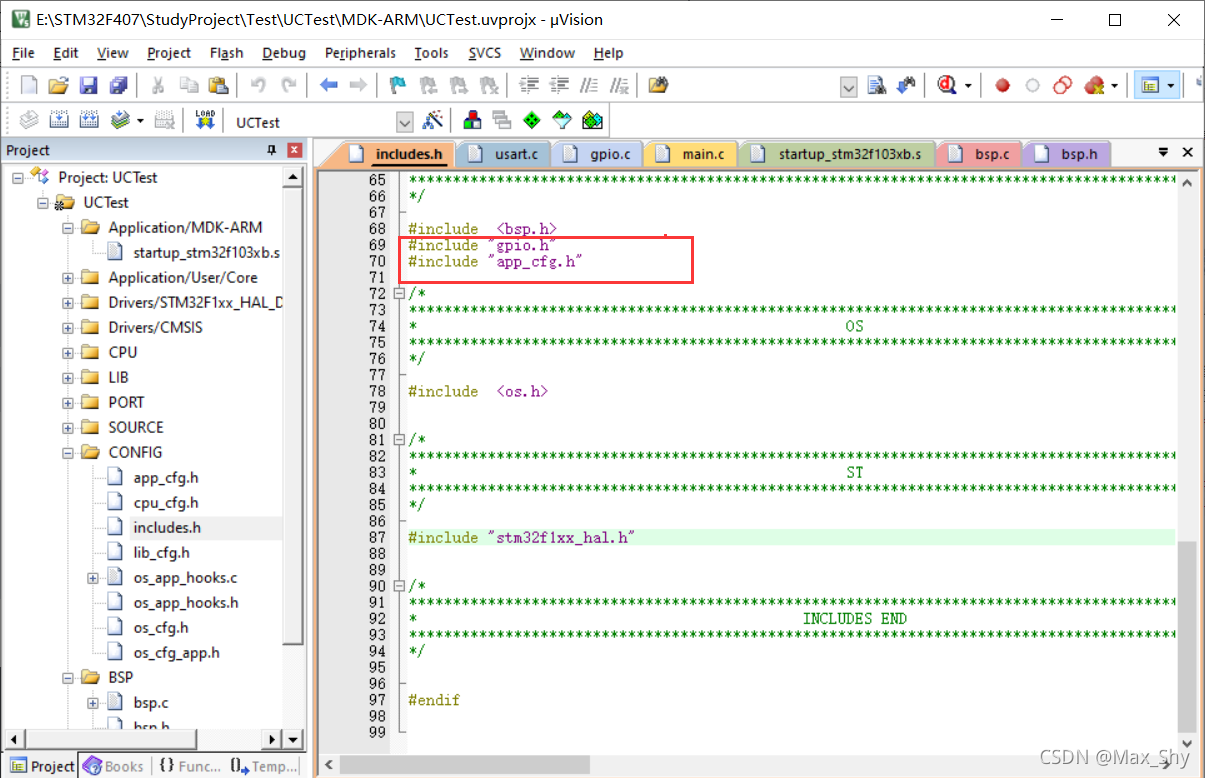Click the Project panel vertical scrollbar up arrow

tap(293, 178)
